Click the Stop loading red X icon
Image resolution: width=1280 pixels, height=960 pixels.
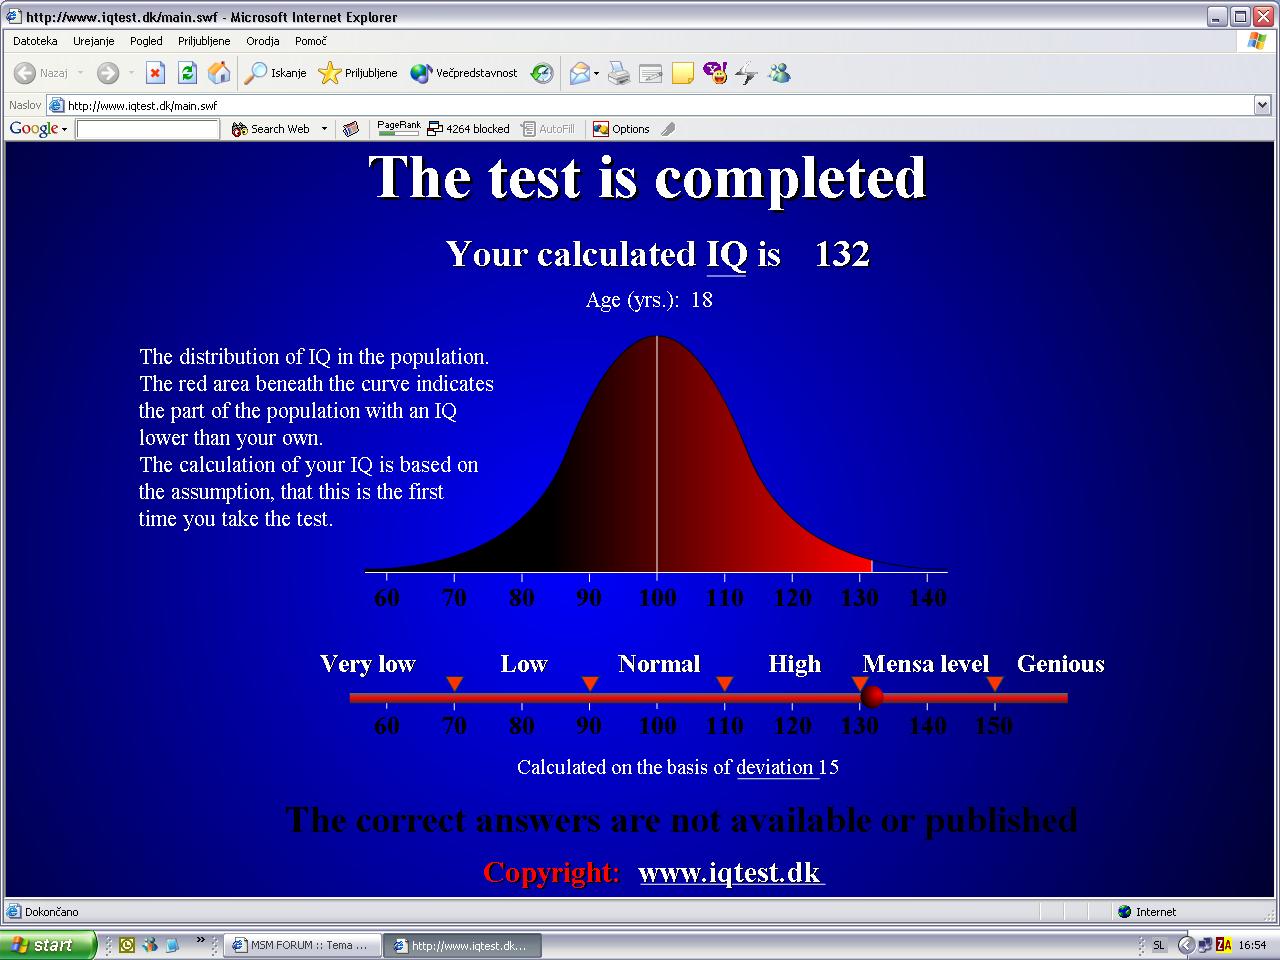(155, 73)
